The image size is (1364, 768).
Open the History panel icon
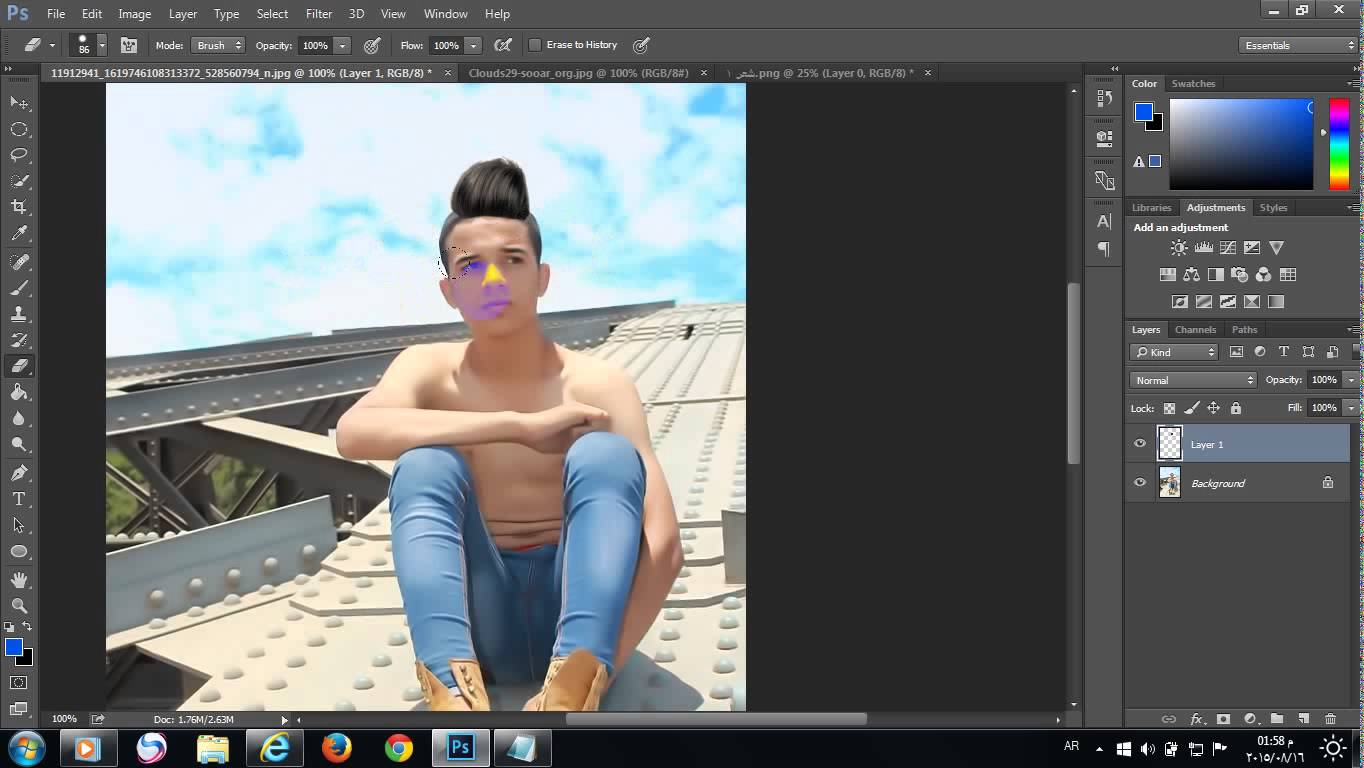(1104, 98)
